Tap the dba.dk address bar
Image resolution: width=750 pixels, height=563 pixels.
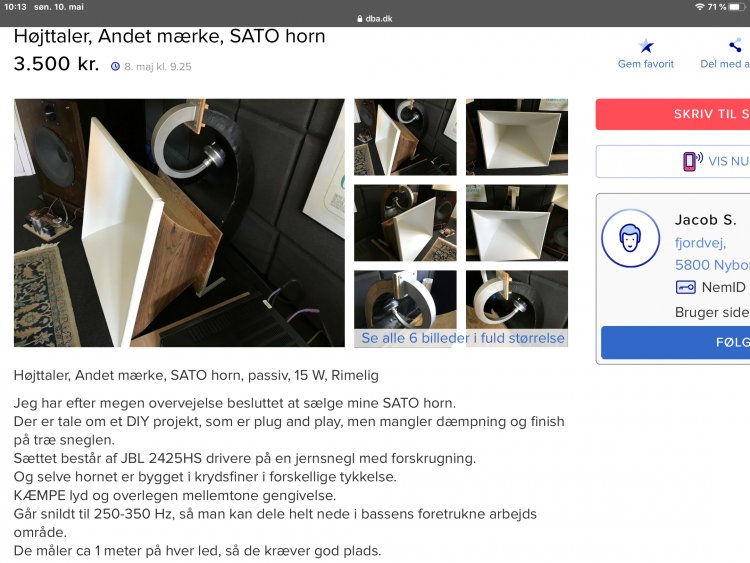click(375, 19)
